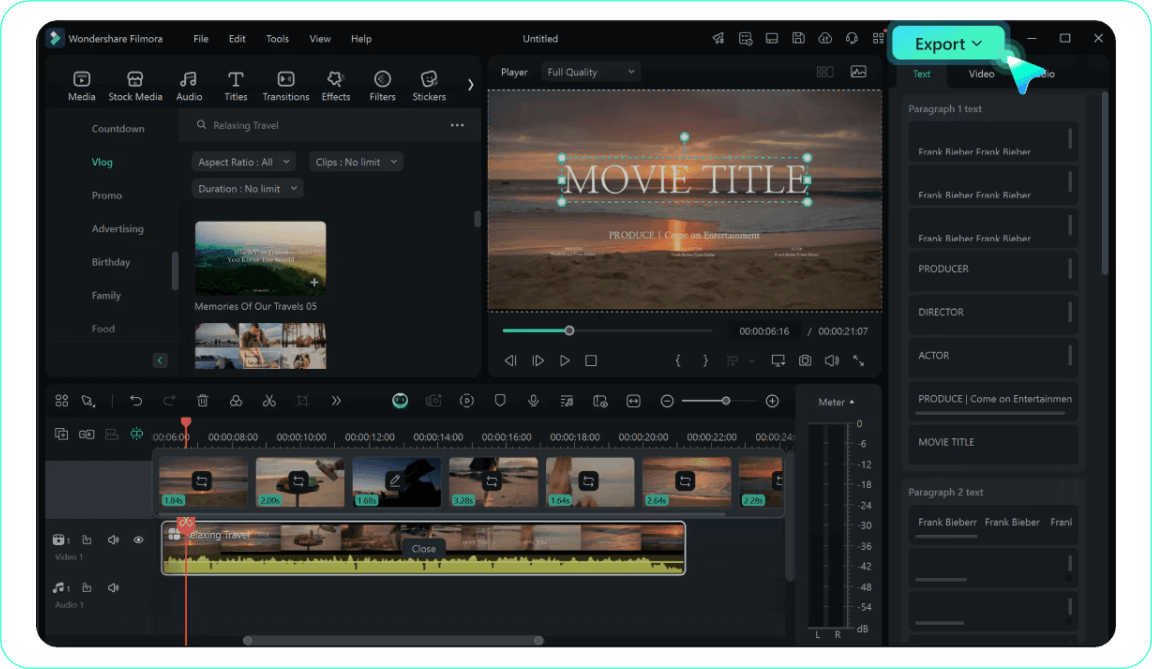The image size is (1152, 669).
Task: Select the crop tool in timeline toolbar
Action: (302, 400)
